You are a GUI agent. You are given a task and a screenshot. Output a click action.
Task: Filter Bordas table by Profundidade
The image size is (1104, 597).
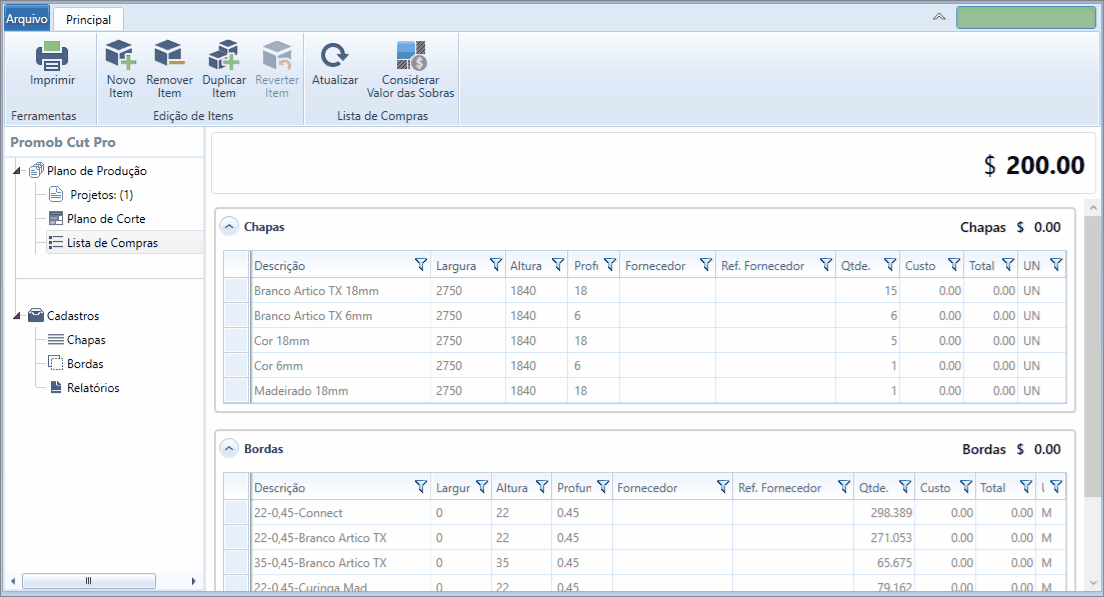coord(603,486)
